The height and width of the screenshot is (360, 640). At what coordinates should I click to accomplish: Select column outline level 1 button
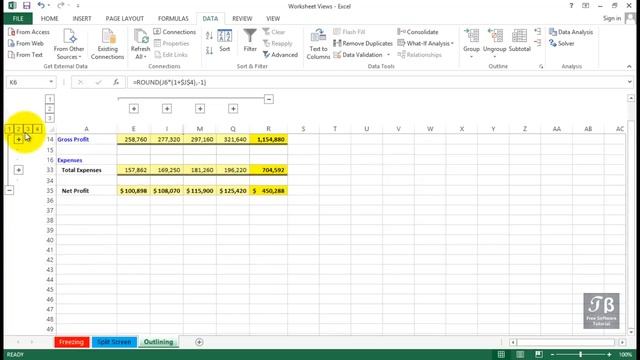pyautogui.click(x=49, y=99)
